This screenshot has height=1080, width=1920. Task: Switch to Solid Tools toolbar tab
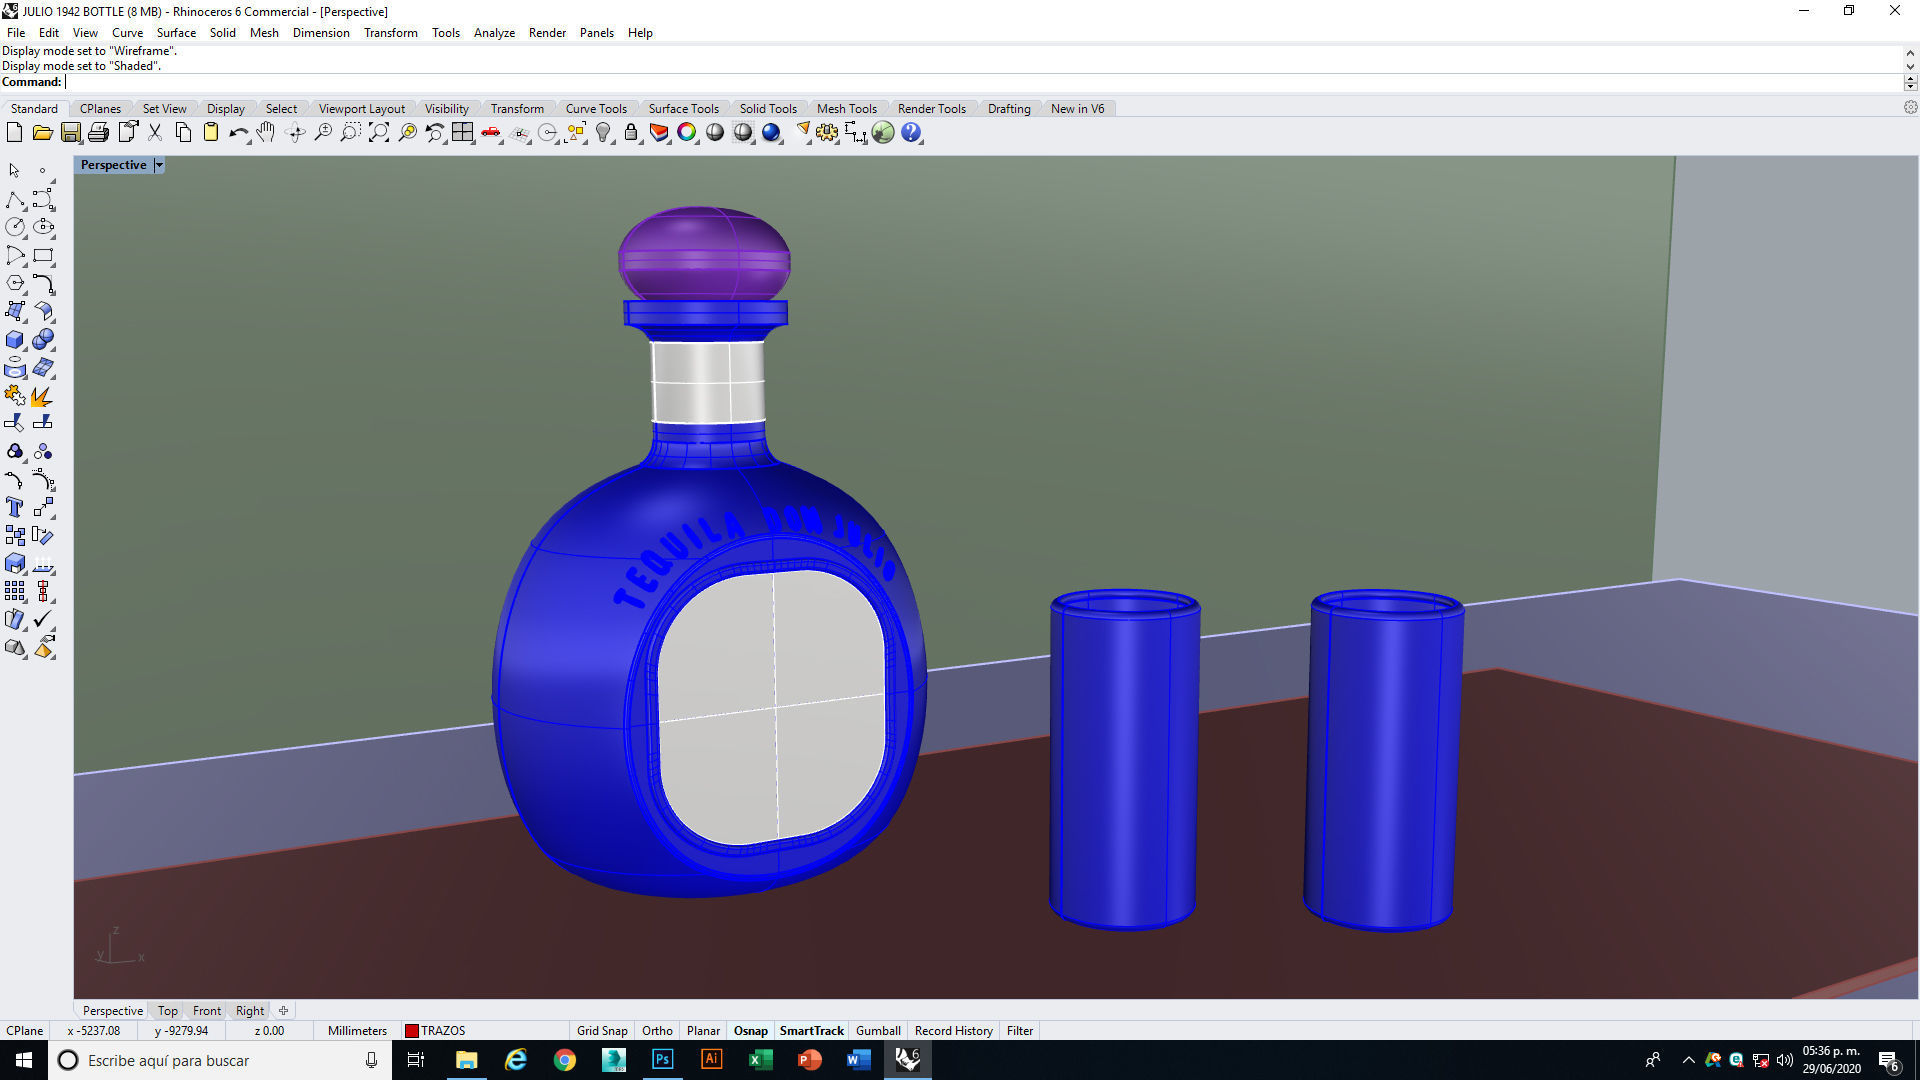(767, 109)
